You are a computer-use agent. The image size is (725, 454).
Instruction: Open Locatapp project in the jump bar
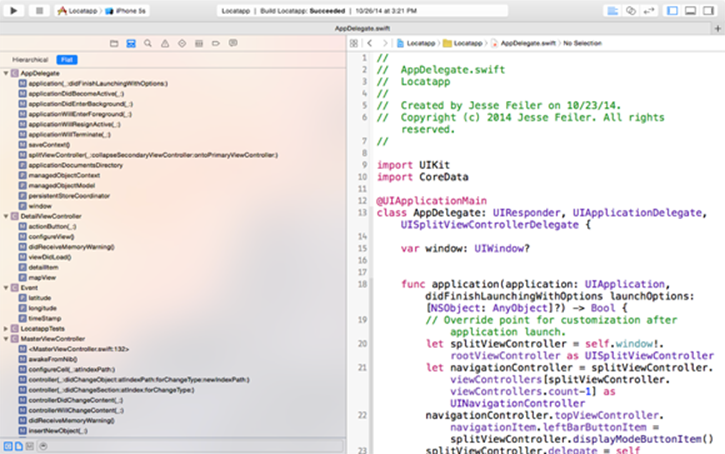pos(416,43)
